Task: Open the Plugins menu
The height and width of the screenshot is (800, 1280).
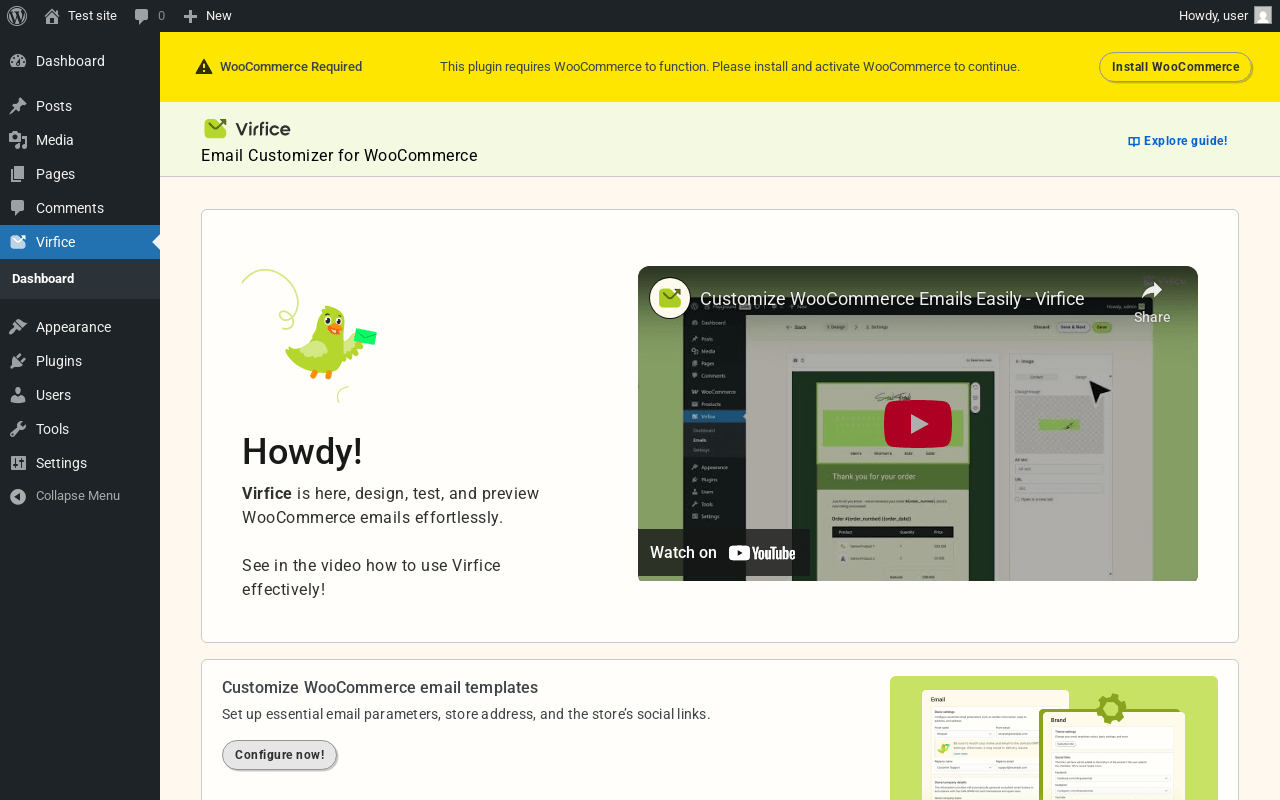Action: pyautogui.click(x=59, y=361)
